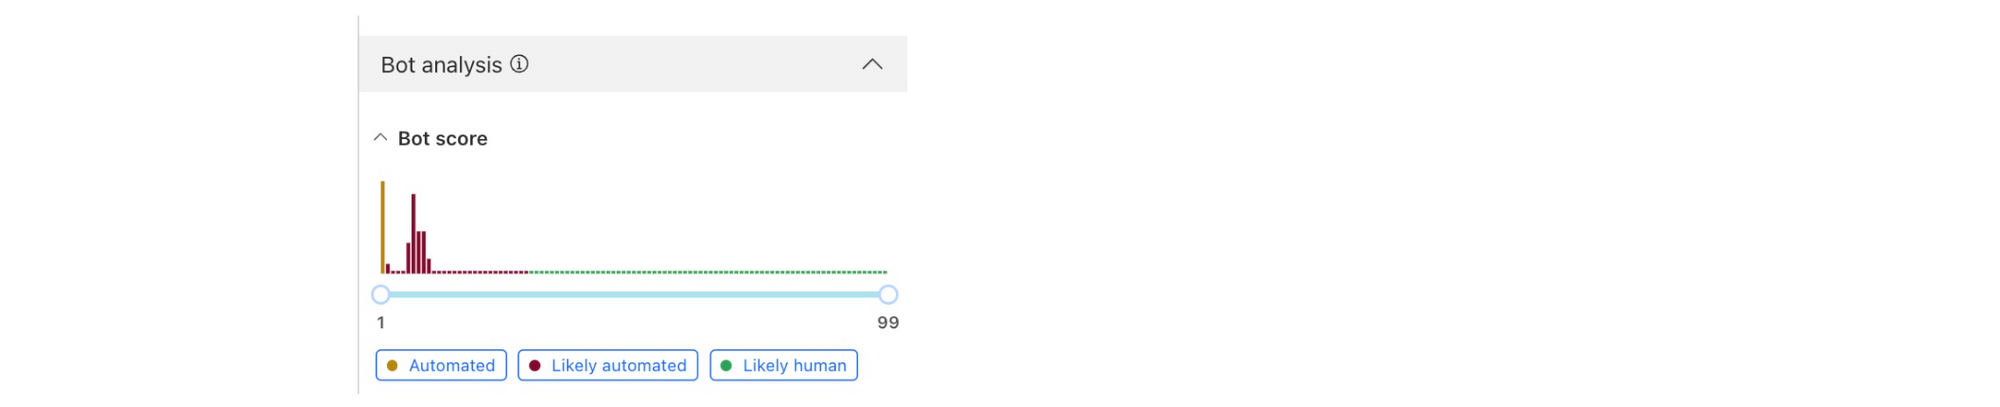
Task: Click the Bot score section label
Action: [443, 139]
